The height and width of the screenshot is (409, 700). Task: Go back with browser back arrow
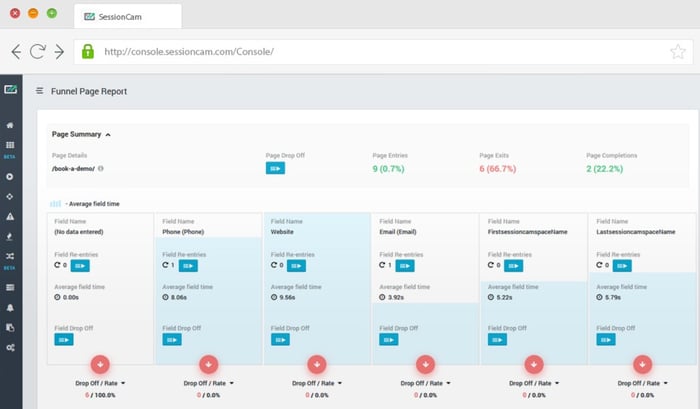pyautogui.click(x=16, y=51)
